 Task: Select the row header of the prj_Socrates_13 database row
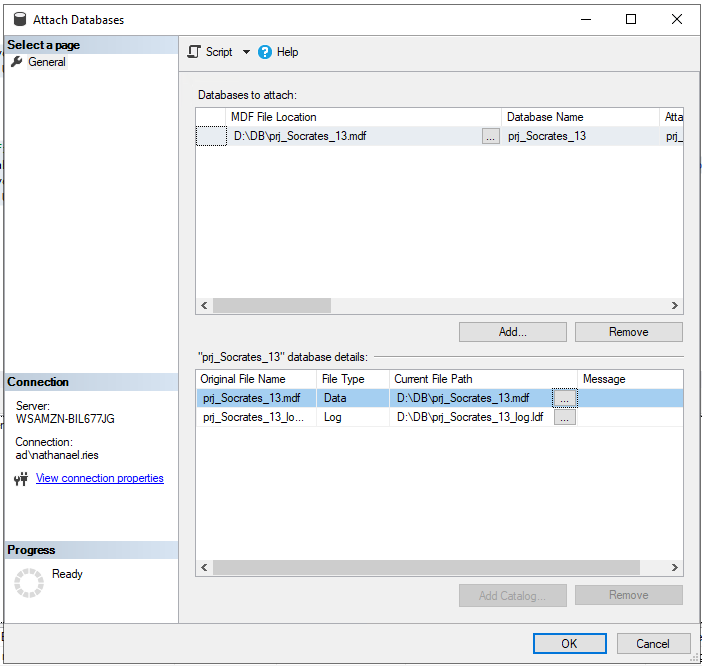click(211, 136)
